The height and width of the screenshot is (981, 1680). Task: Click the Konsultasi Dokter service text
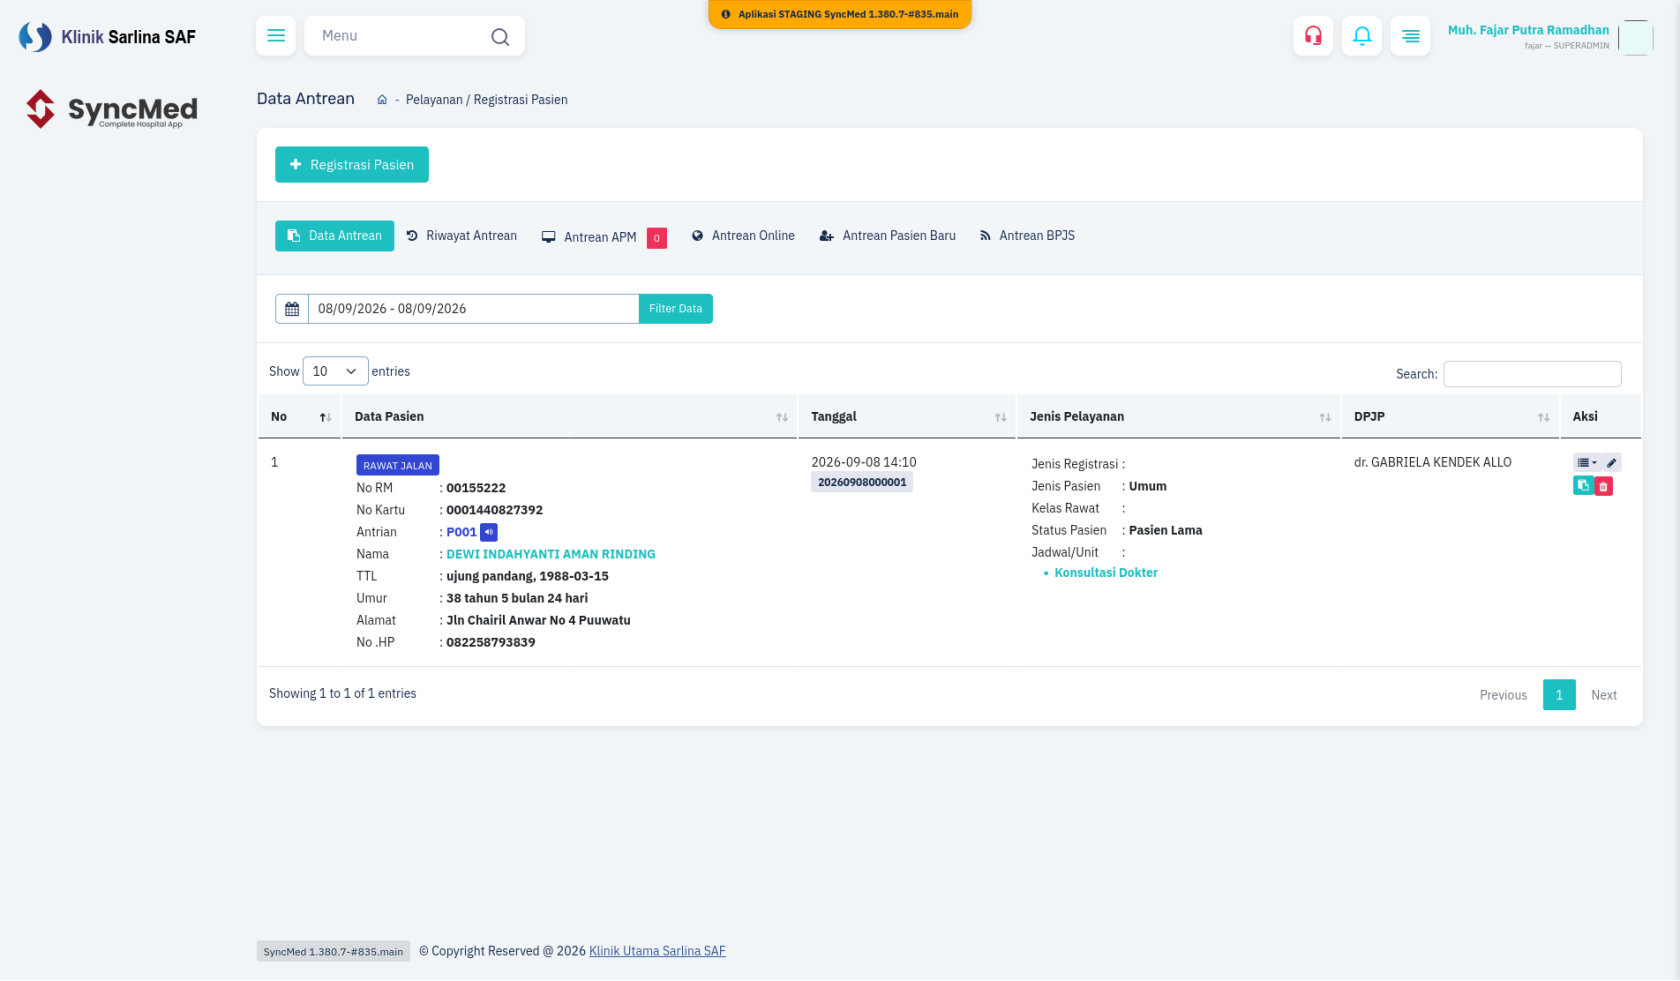point(1106,573)
